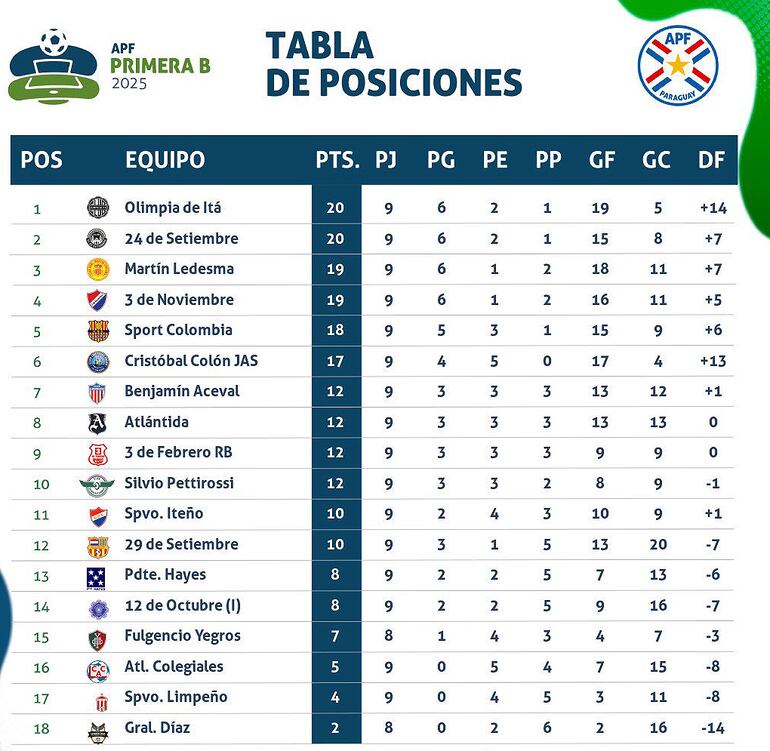Select the EQUIPO column header
Viewport: 770px width, 751px height.
pyautogui.click(x=165, y=160)
